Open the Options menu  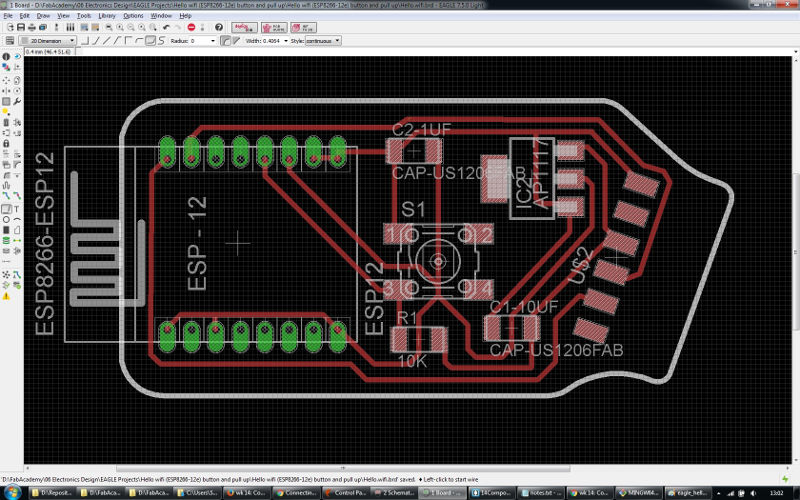click(x=133, y=16)
